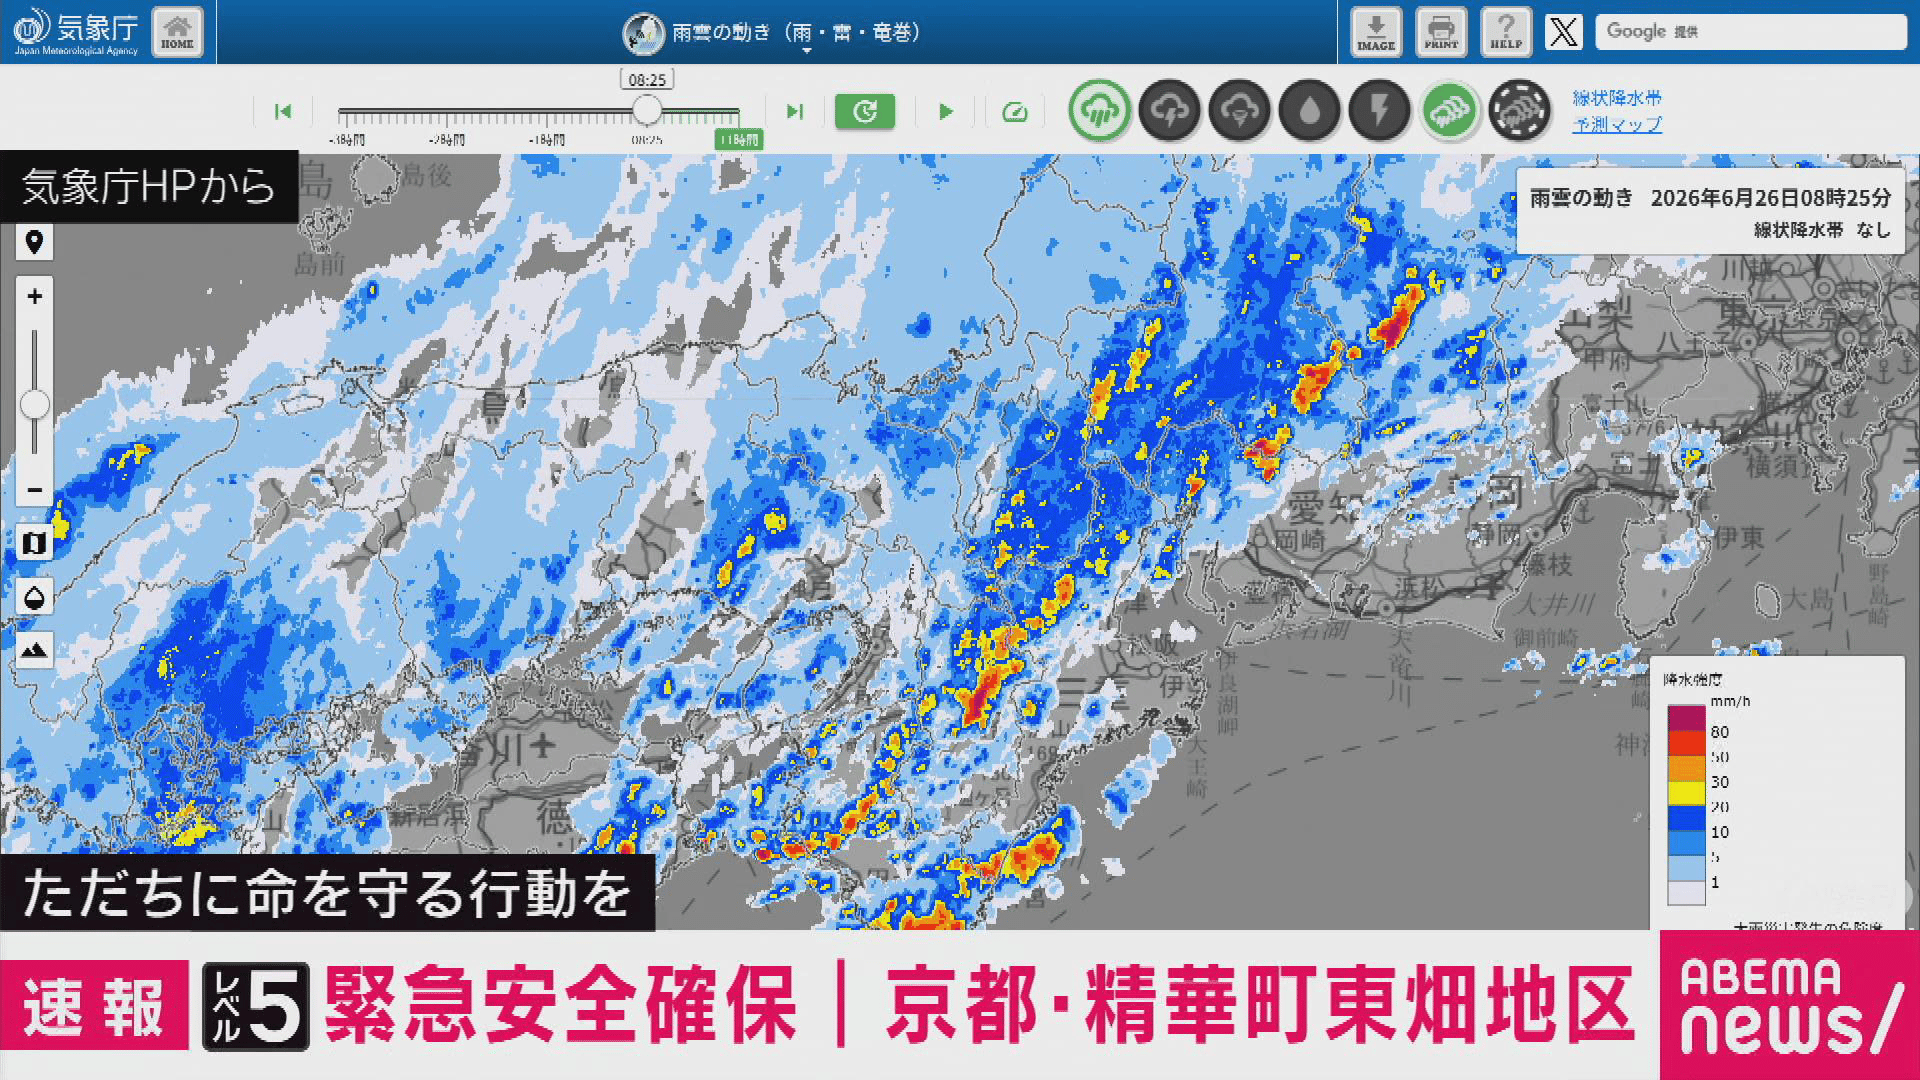Toggle the dashed linear rain band forecast
The width and height of the screenshot is (1920, 1080).
[1519, 110]
